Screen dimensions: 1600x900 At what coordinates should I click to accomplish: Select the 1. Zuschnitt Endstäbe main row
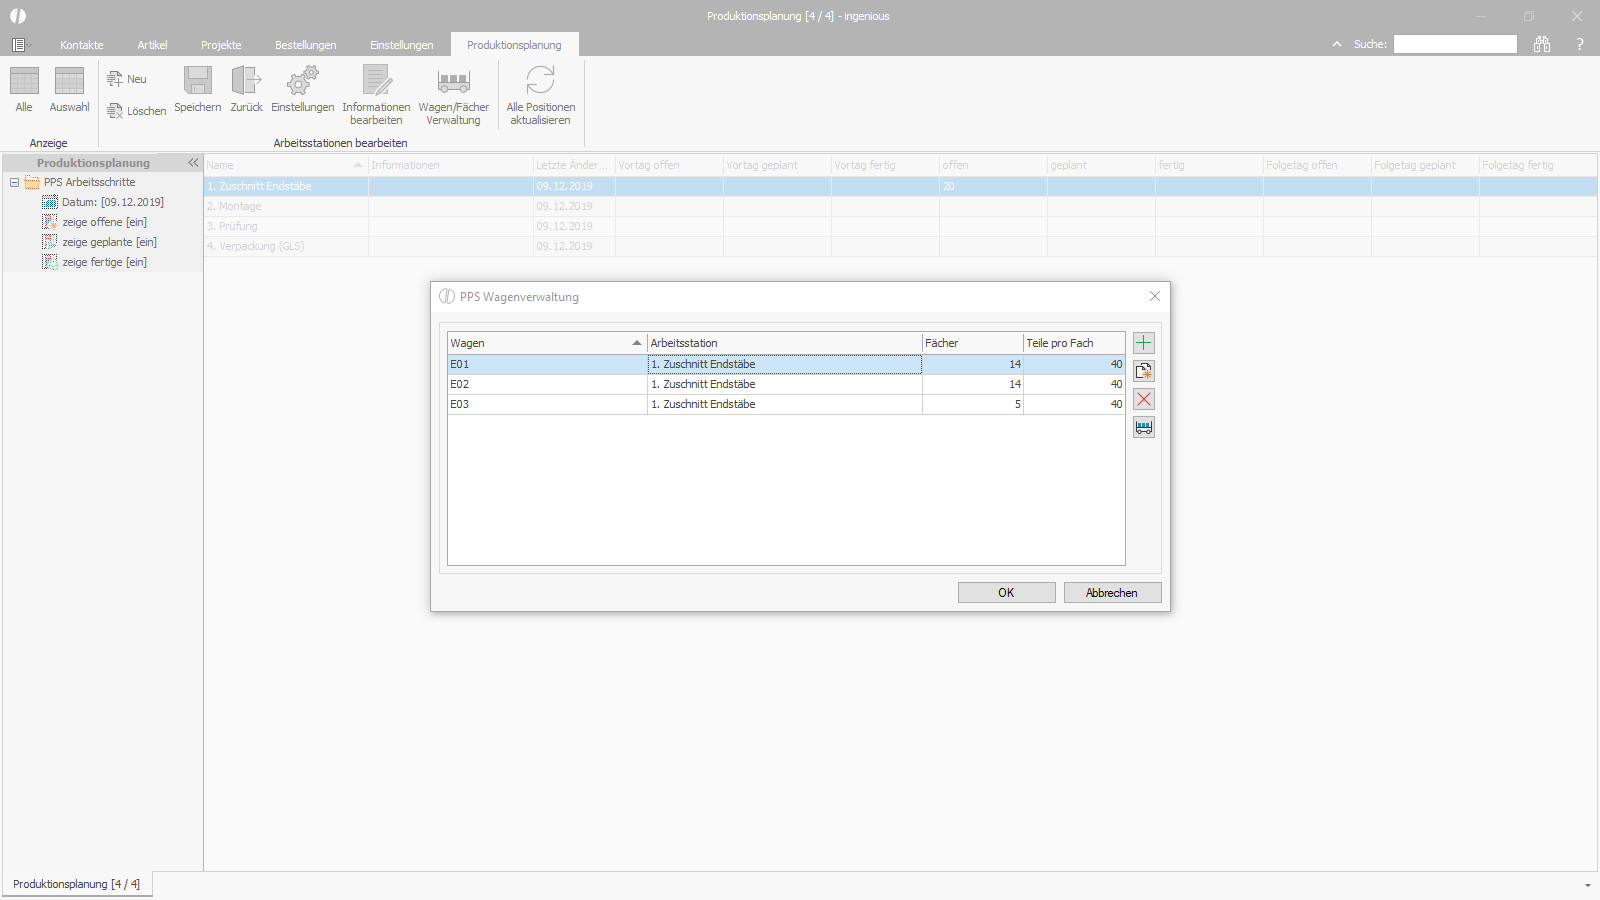(900, 186)
